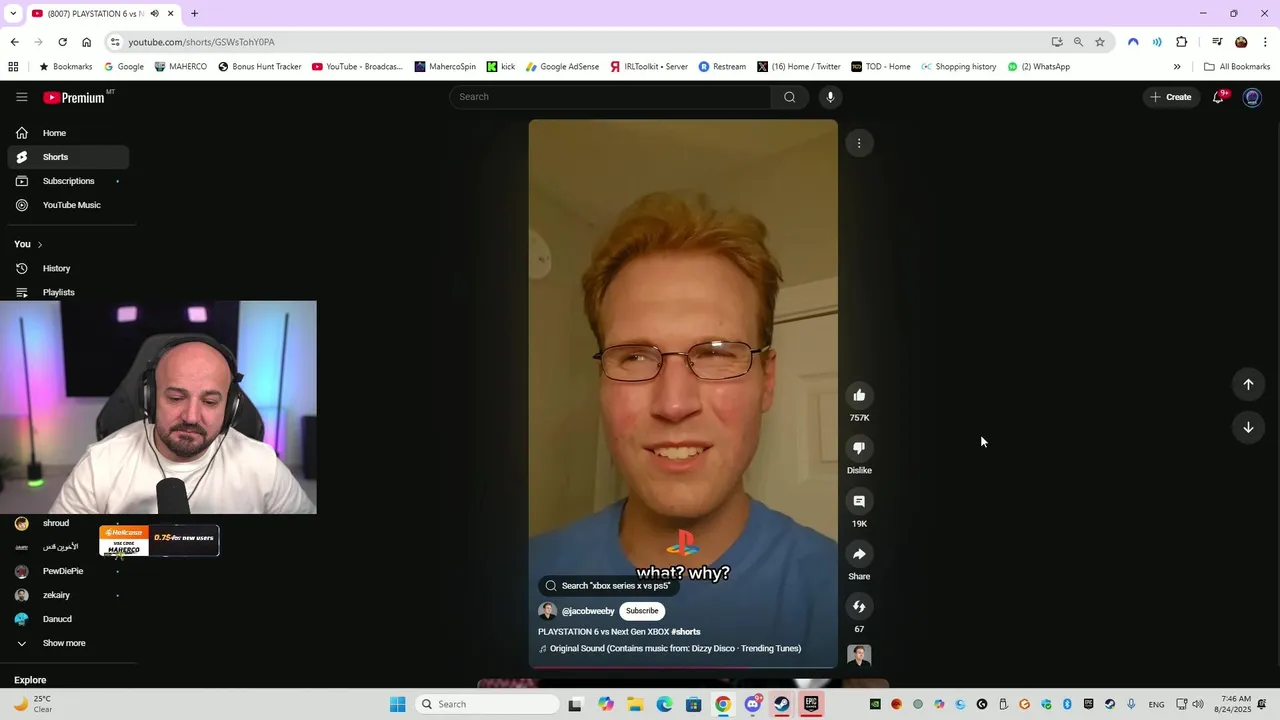The height and width of the screenshot is (720, 1280).
Task: Reload the page in Chrome
Action: [62, 42]
